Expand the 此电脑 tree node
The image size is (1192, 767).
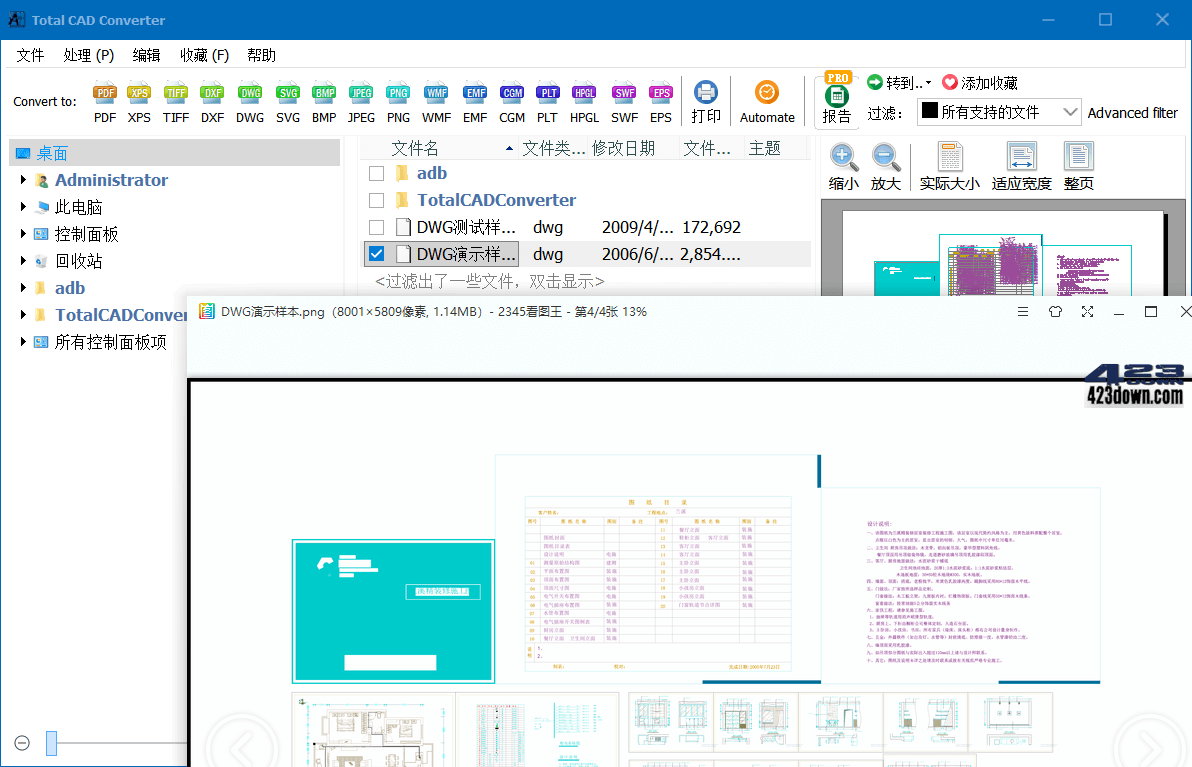[24, 206]
